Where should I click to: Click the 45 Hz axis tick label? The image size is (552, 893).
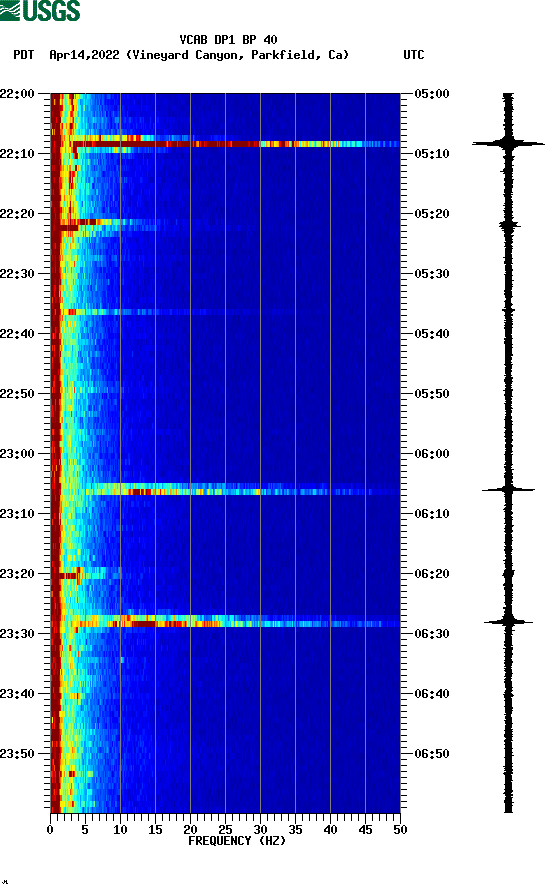point(365,830)
